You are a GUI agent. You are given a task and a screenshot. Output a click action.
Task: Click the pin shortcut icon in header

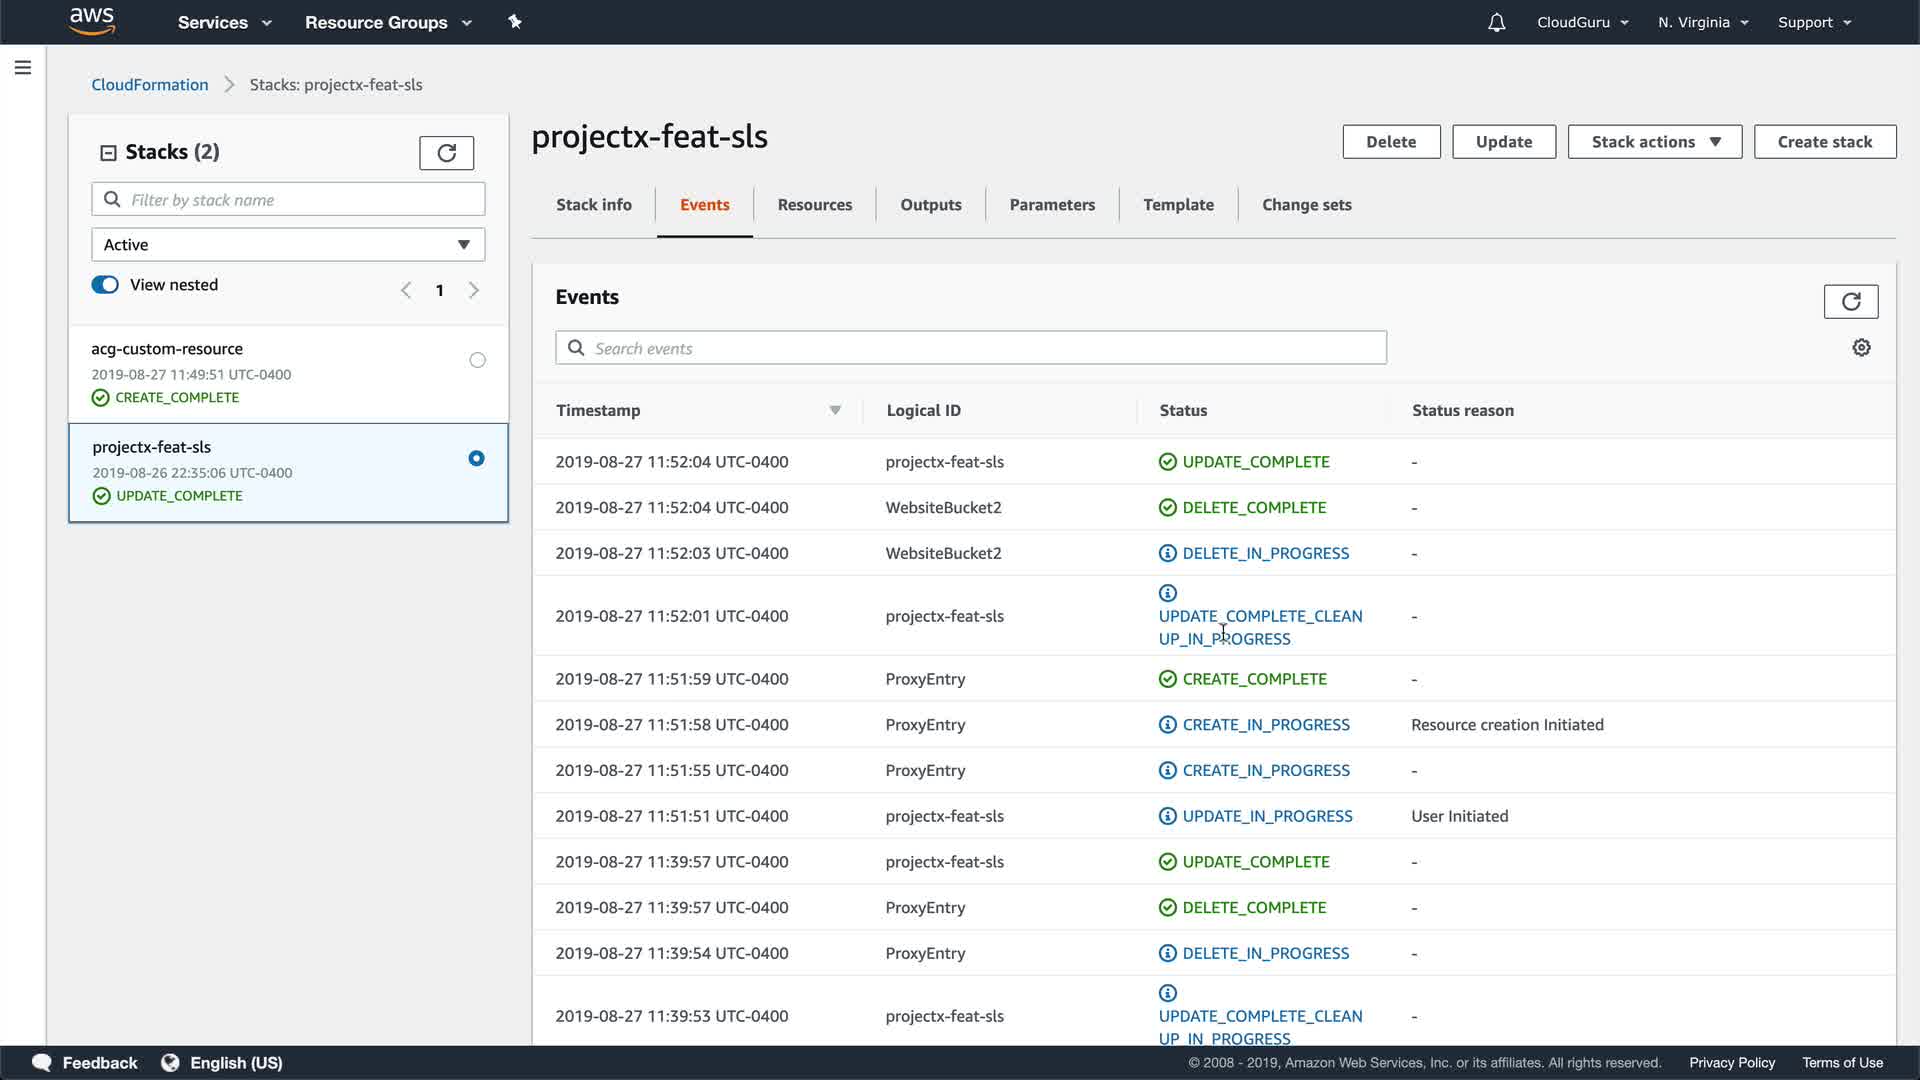click(515, 22)
